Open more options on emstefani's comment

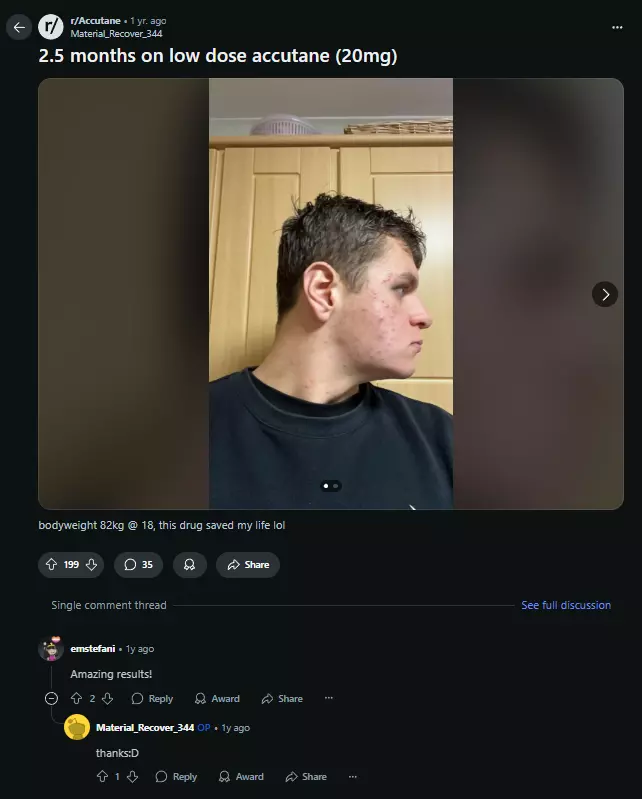tap(329, 698)
